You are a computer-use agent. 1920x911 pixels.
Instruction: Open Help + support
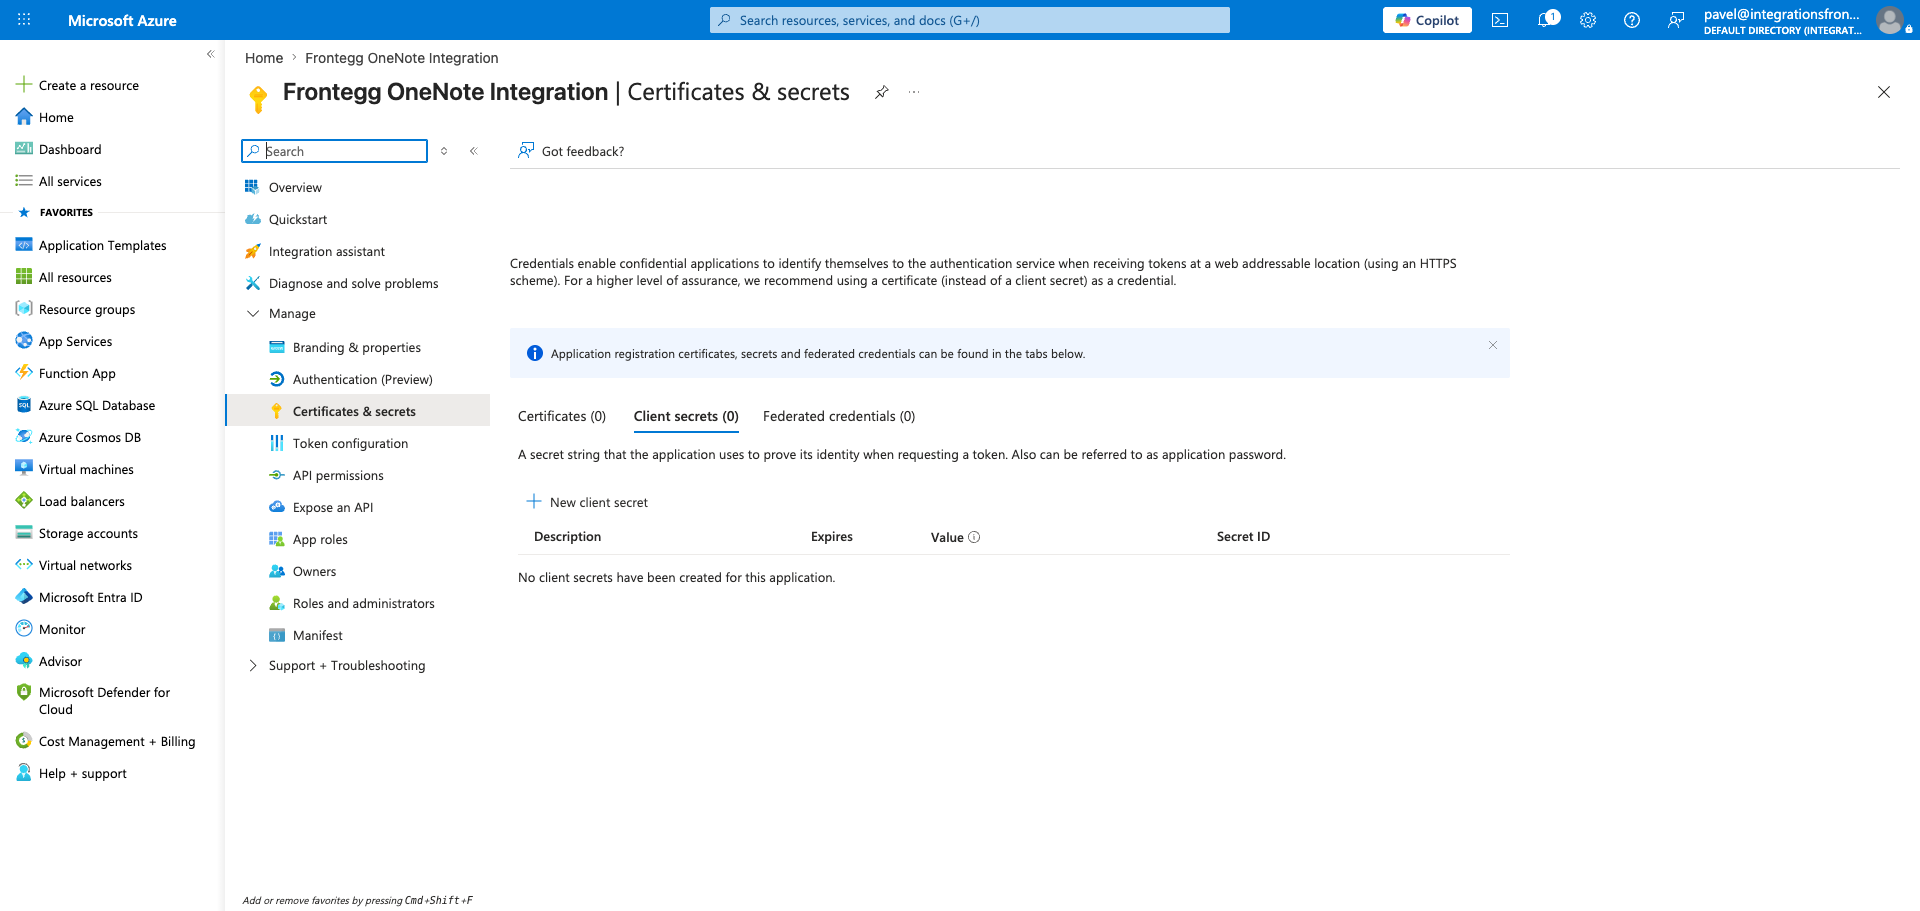coord(83,773)
